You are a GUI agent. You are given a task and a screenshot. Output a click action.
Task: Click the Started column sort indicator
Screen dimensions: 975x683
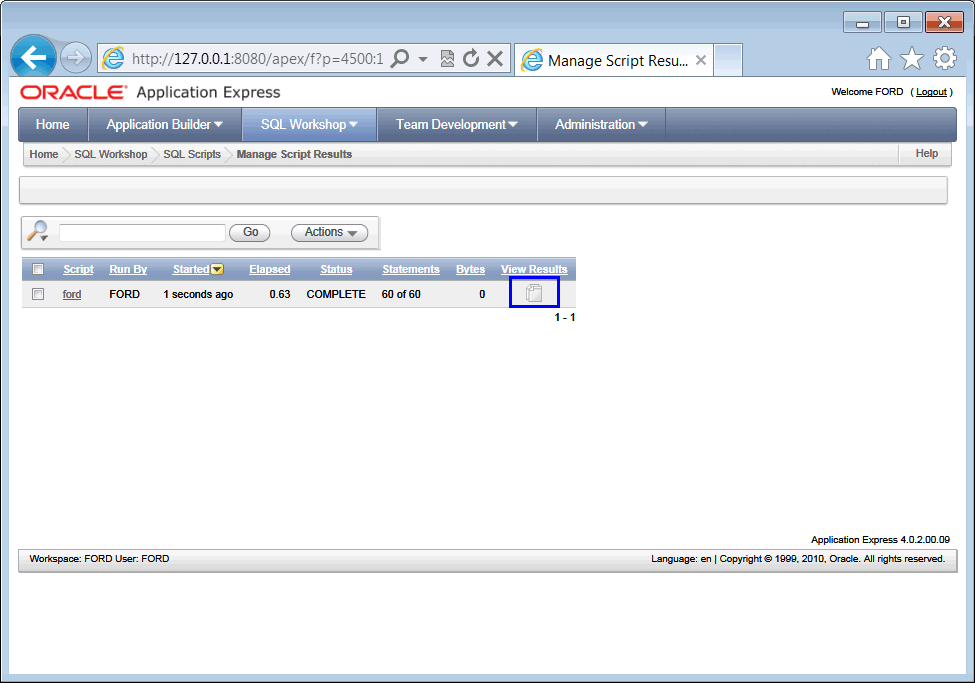pyautogui.click(x=217, y=269)
